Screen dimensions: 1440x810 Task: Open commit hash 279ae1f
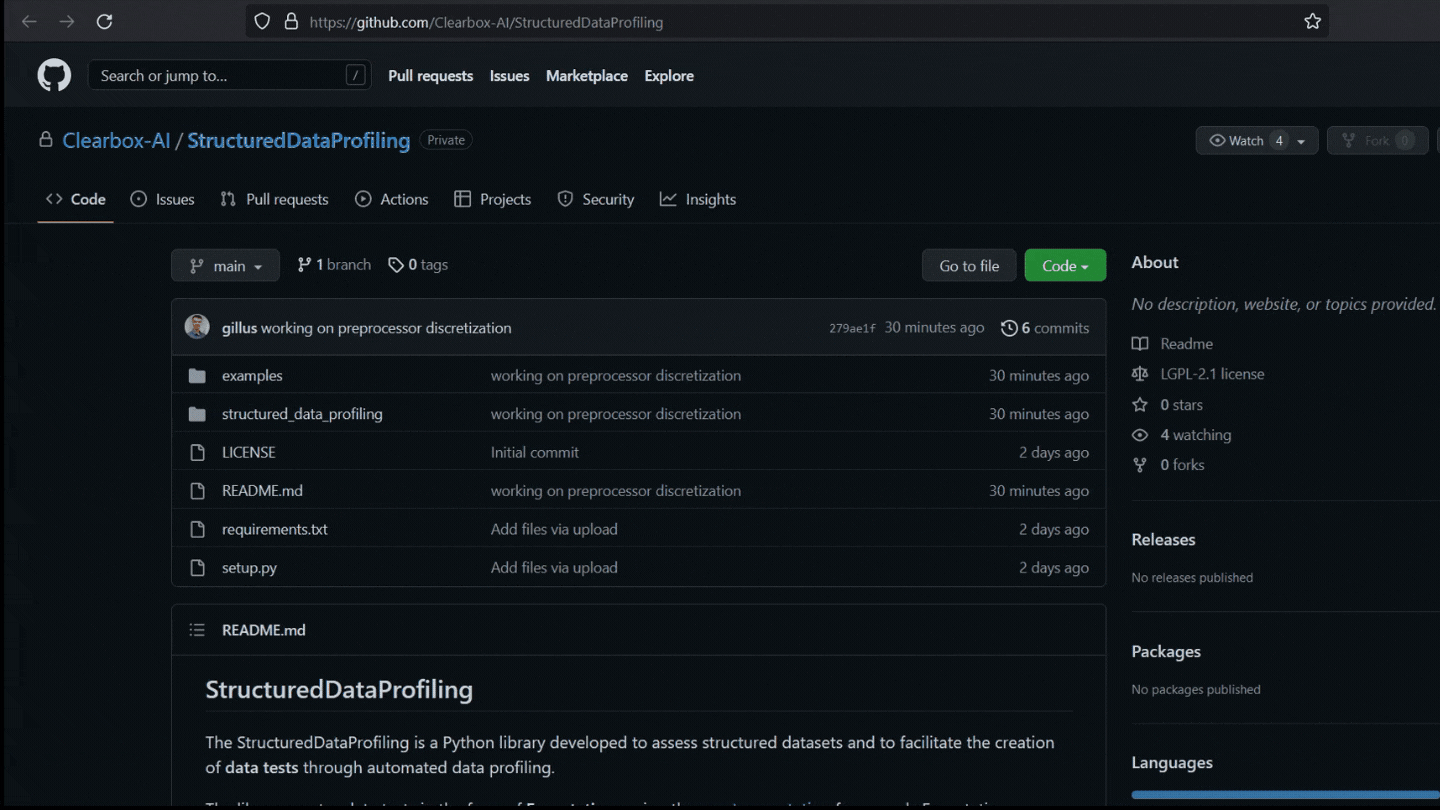coord(852,328)
